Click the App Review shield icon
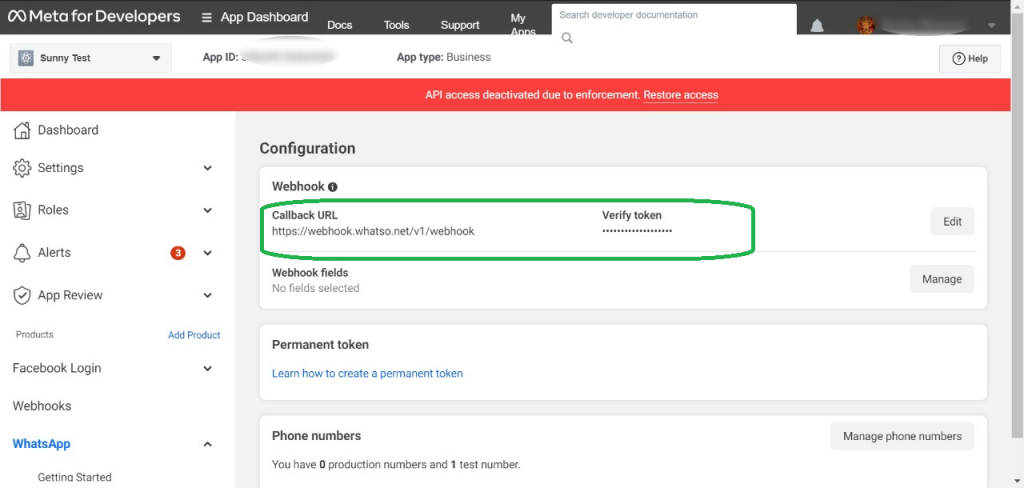Screen dimensions: 1024x488 click(22, 295)
